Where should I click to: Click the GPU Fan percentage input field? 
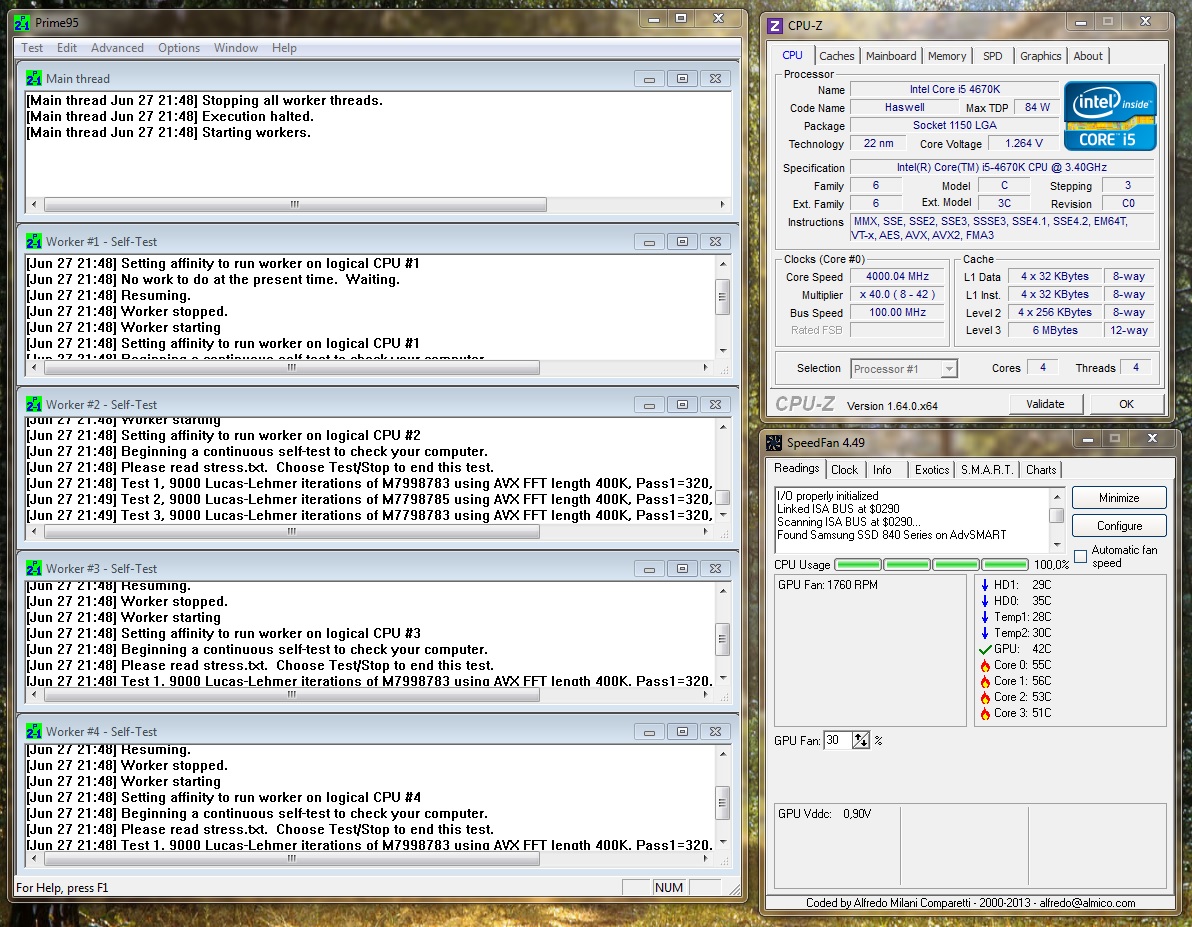pyautogui.click(x=838, y=740)
